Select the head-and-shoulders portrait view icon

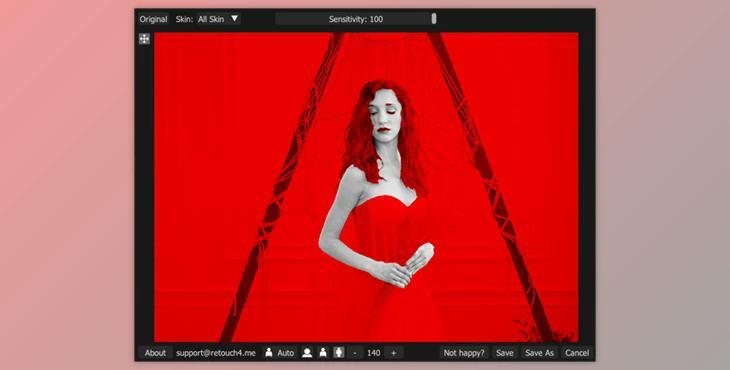[307, 353]
